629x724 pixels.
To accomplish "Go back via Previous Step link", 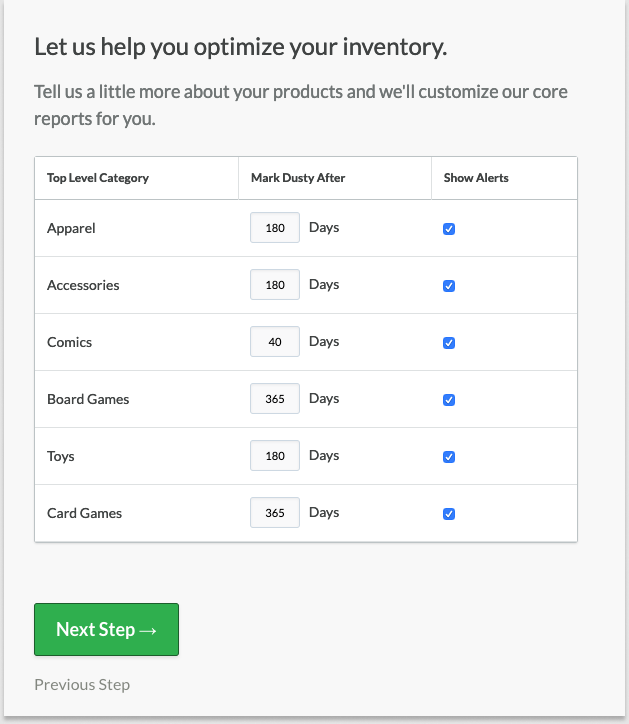I will (x=82, y=685).
